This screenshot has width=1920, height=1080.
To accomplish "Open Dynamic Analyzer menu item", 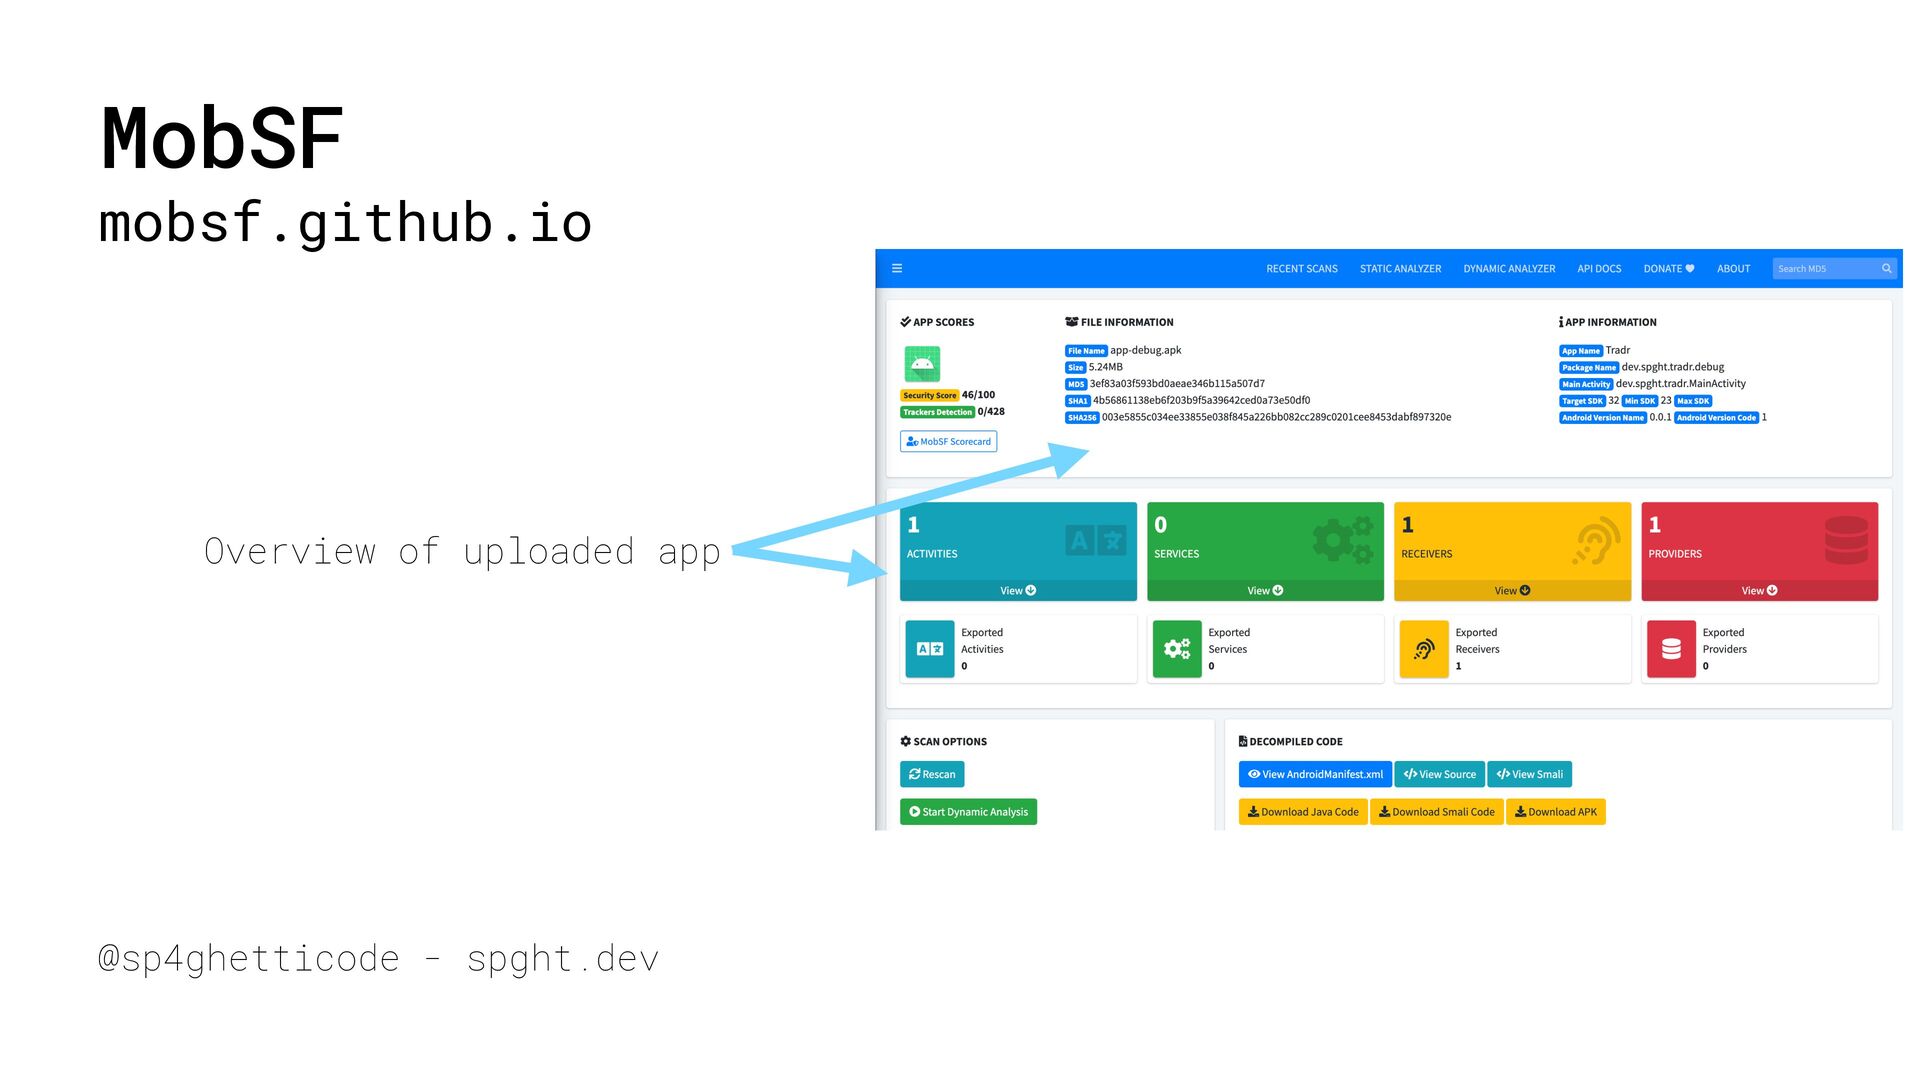I will [x=1508, y=268].
